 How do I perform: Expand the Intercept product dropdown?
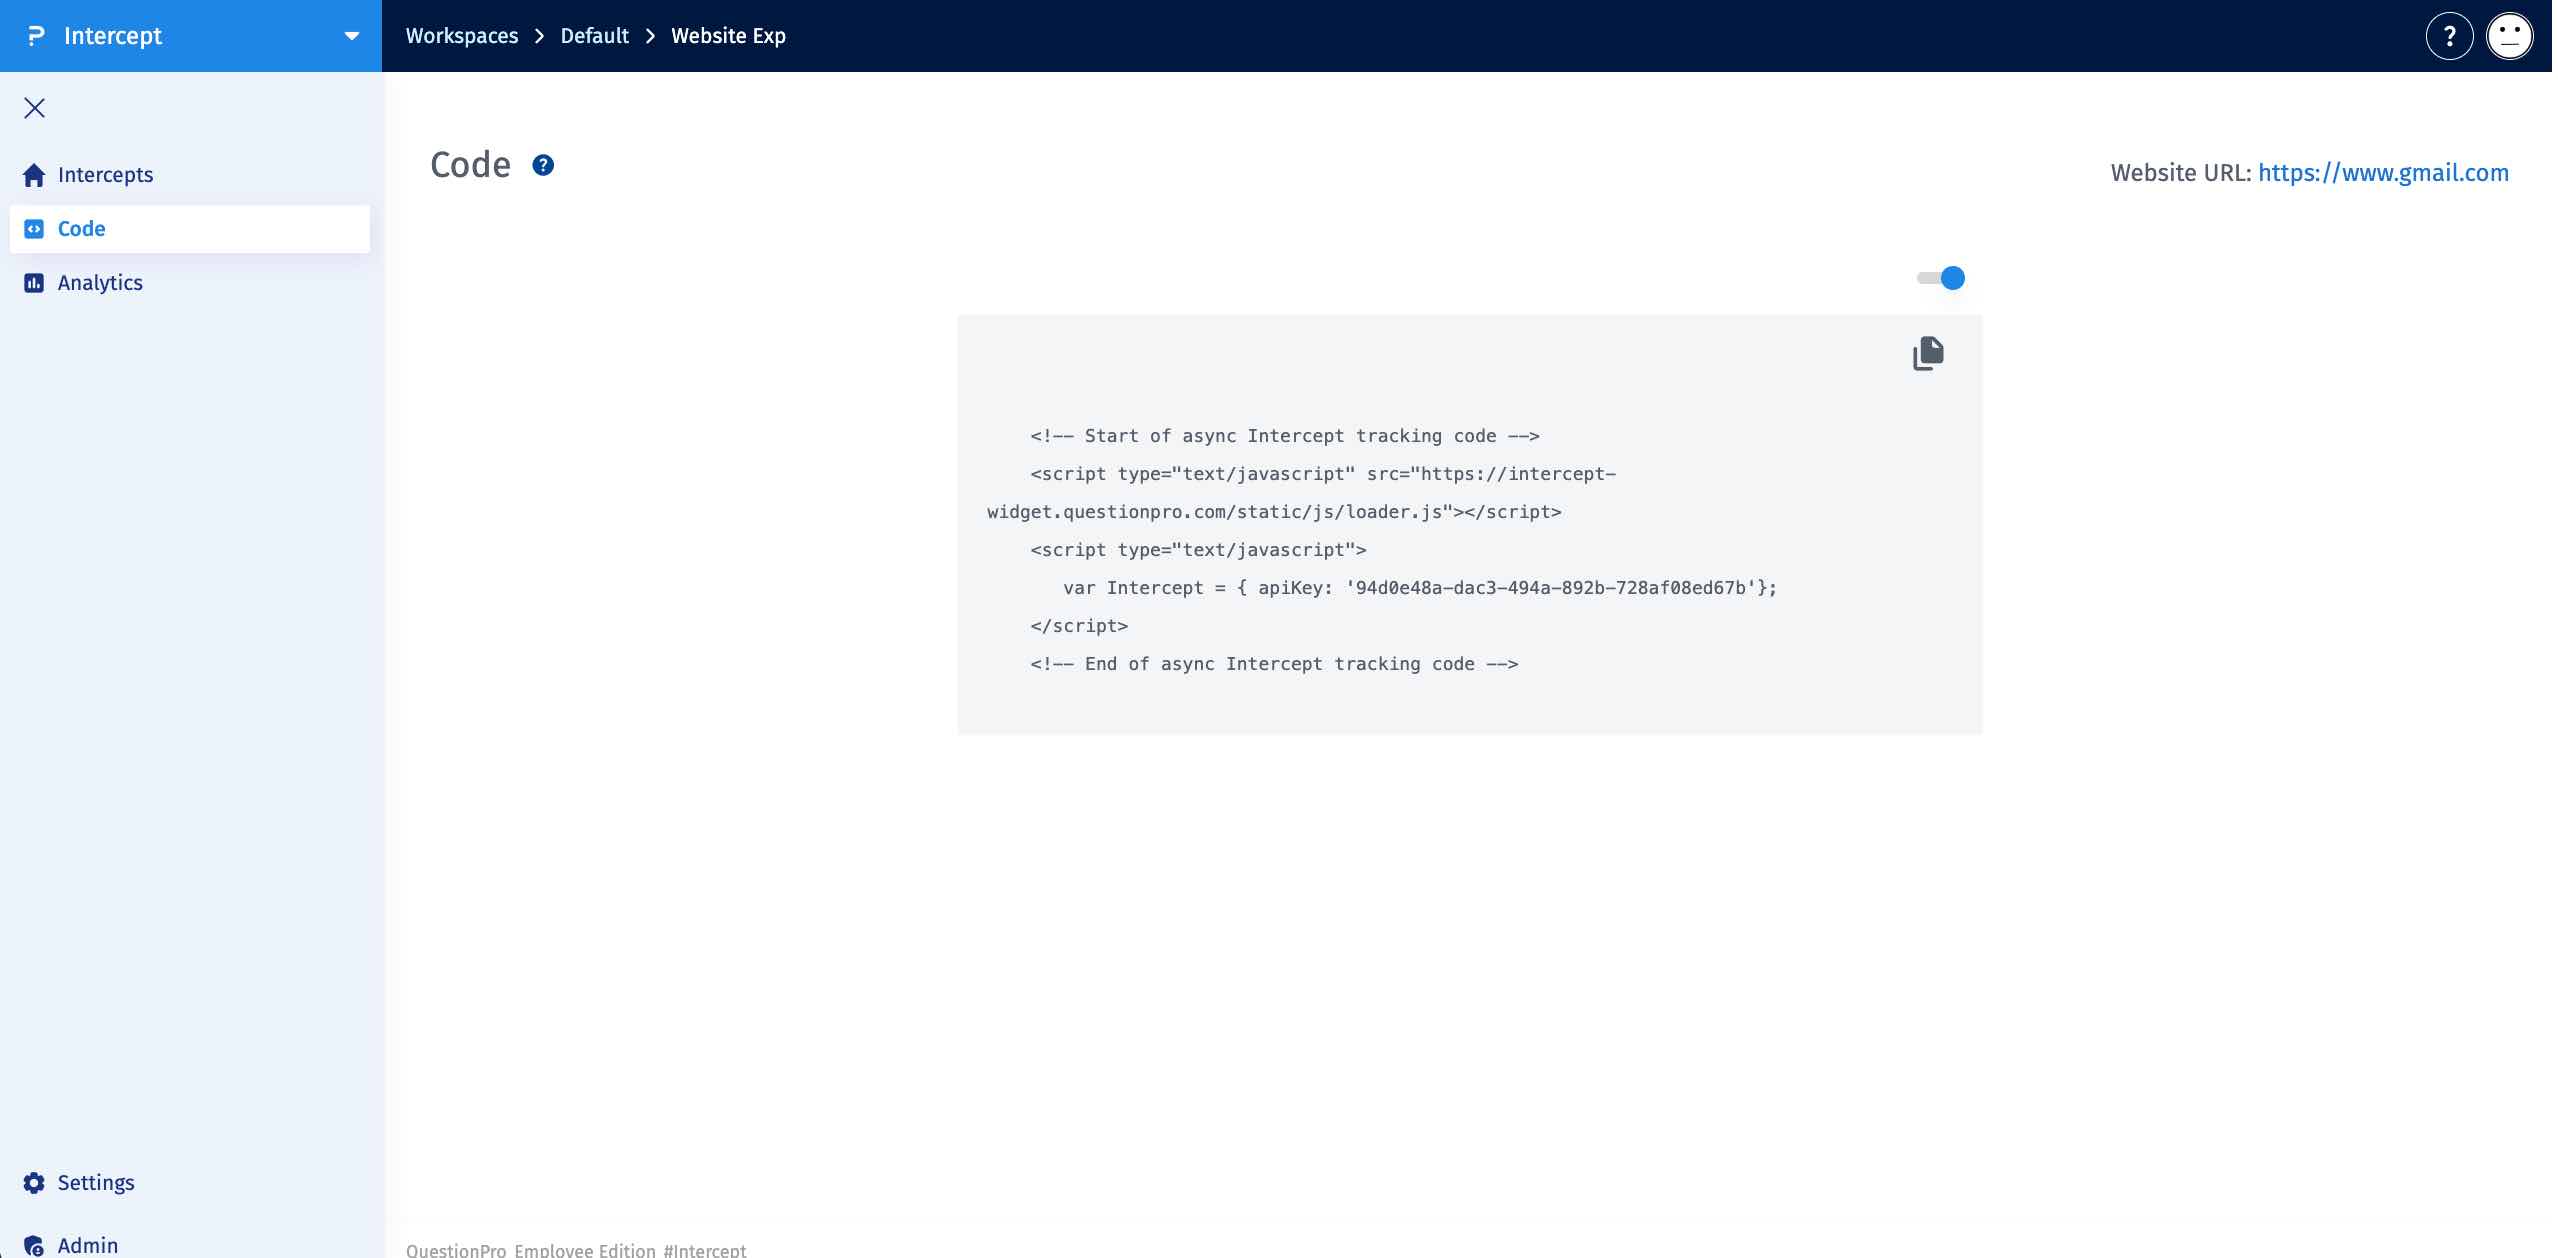(352, 36)
